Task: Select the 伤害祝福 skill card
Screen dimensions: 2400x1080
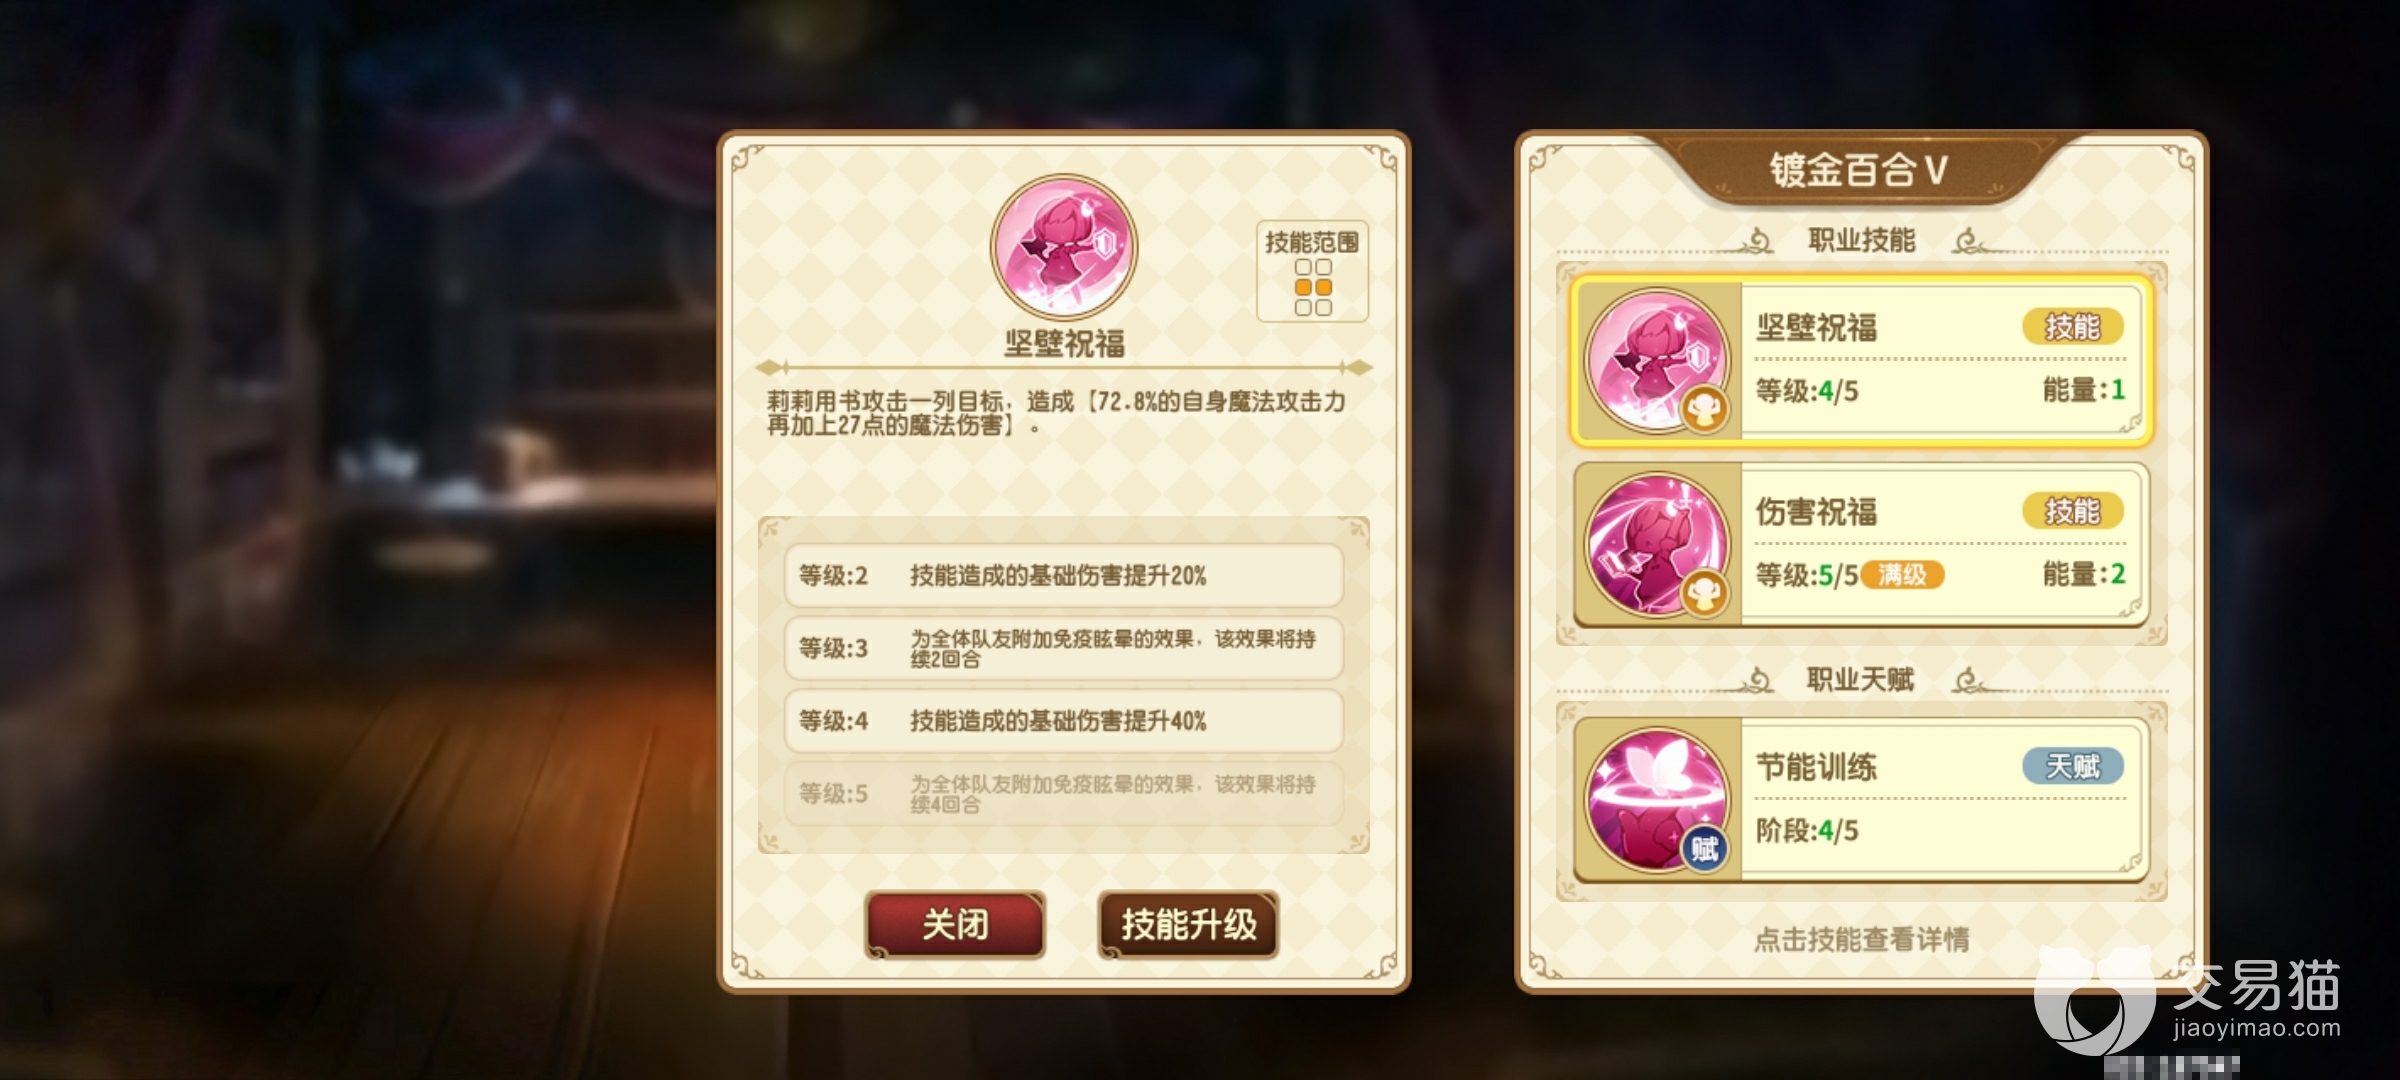Action: [x=1861, y=545]
